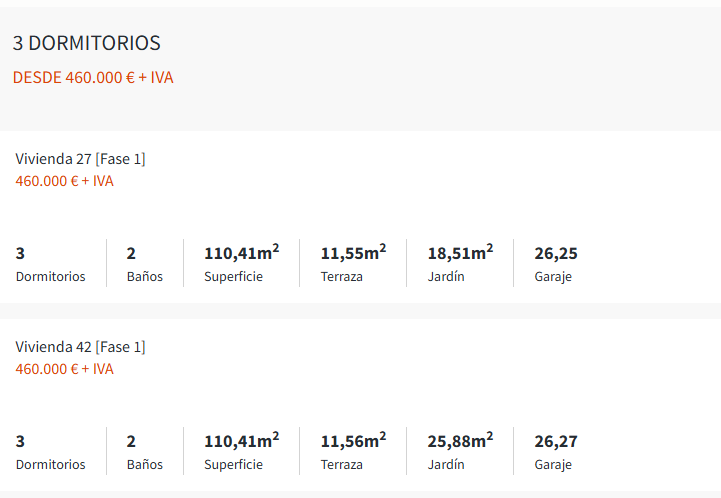Select the Dormitorios count for Vivienda 42
The width and height of the screenshot is (721, 498).
pos(21,441)
